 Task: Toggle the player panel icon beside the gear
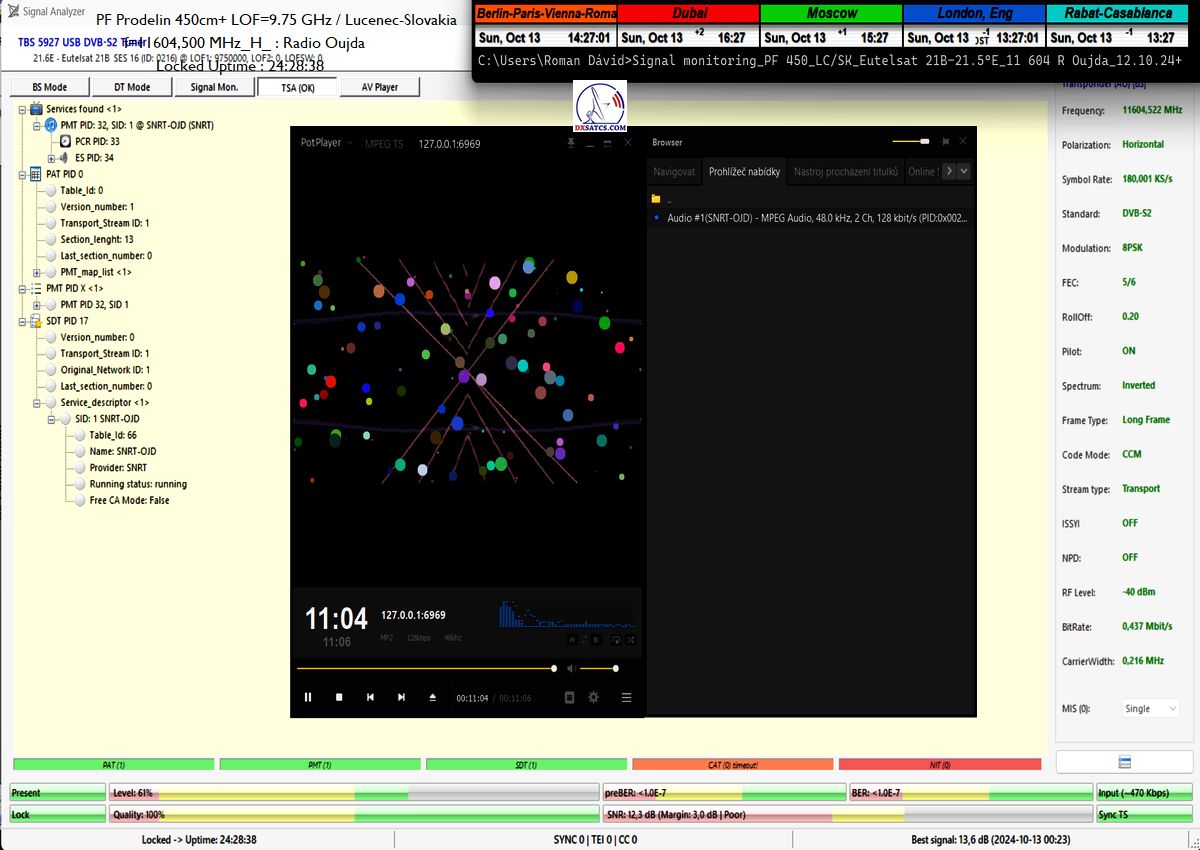pos(569,697)
